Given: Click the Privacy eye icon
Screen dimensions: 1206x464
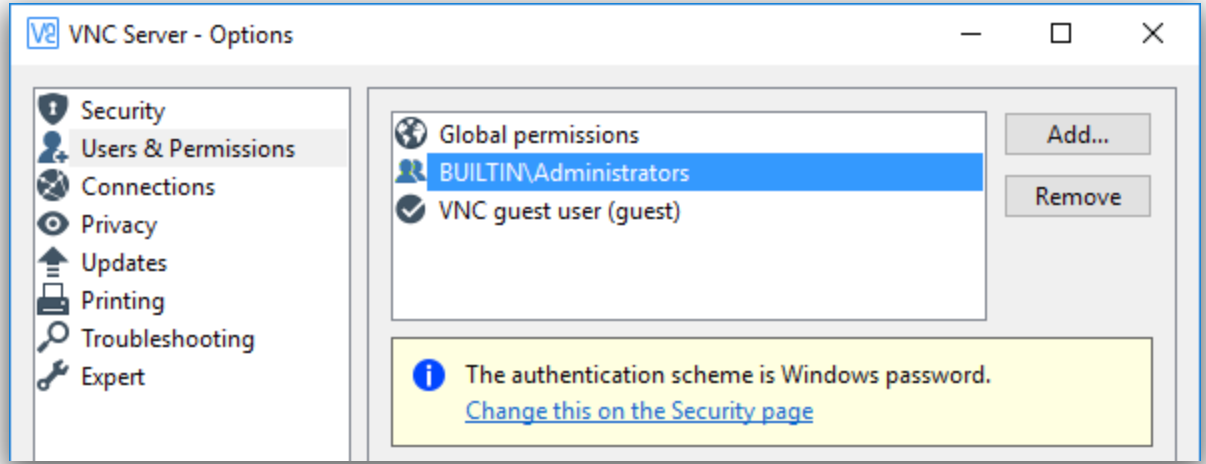Looking at the screenshot, I should tap(52, 224).
